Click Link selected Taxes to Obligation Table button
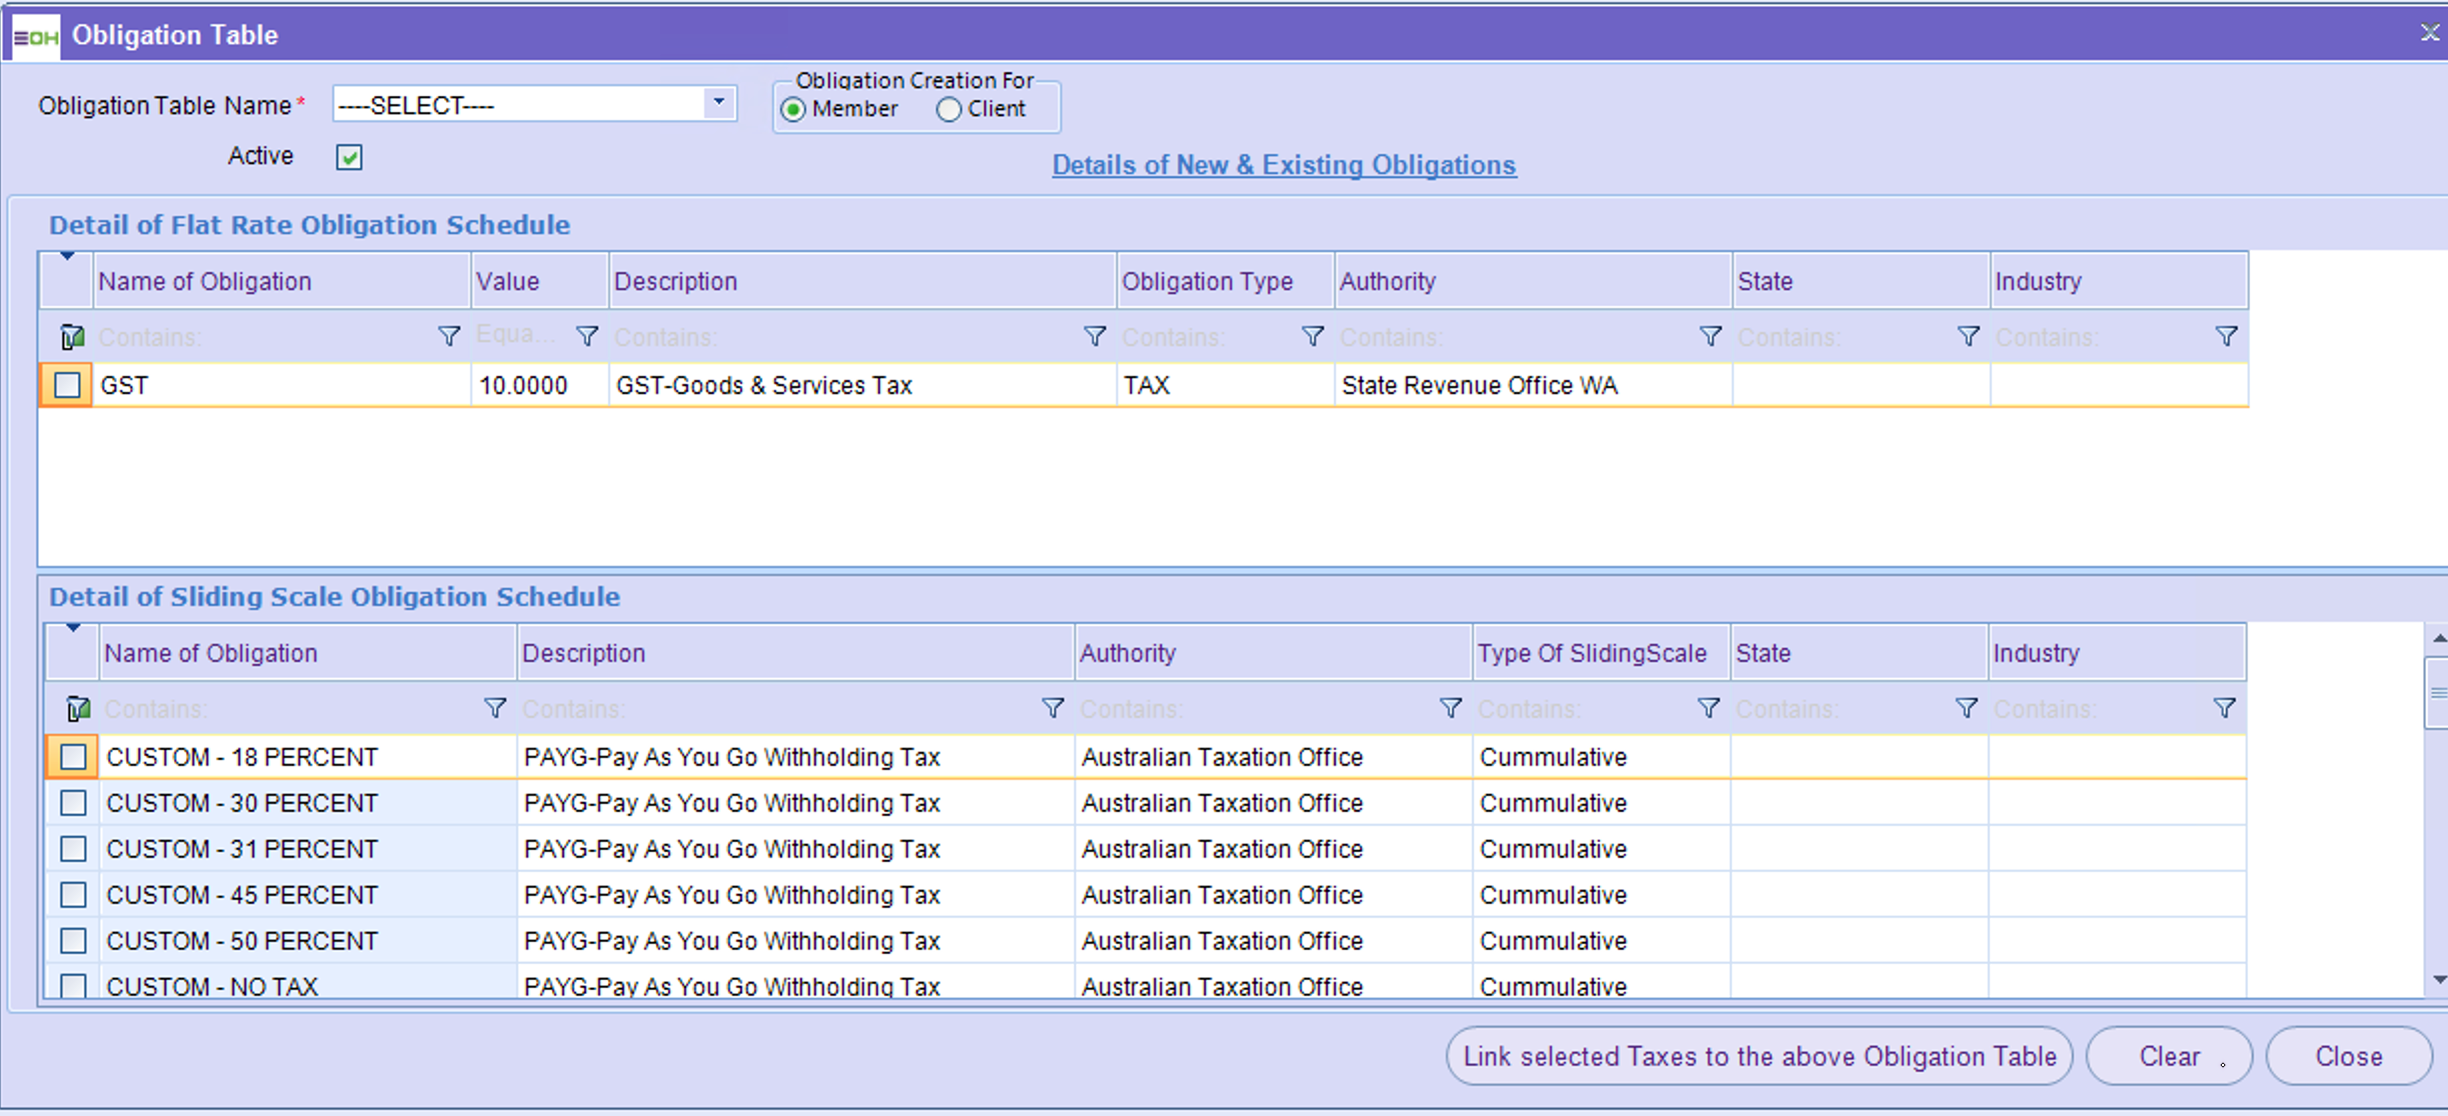Screen dimensions: 2448x1116 [1759, 1056]
